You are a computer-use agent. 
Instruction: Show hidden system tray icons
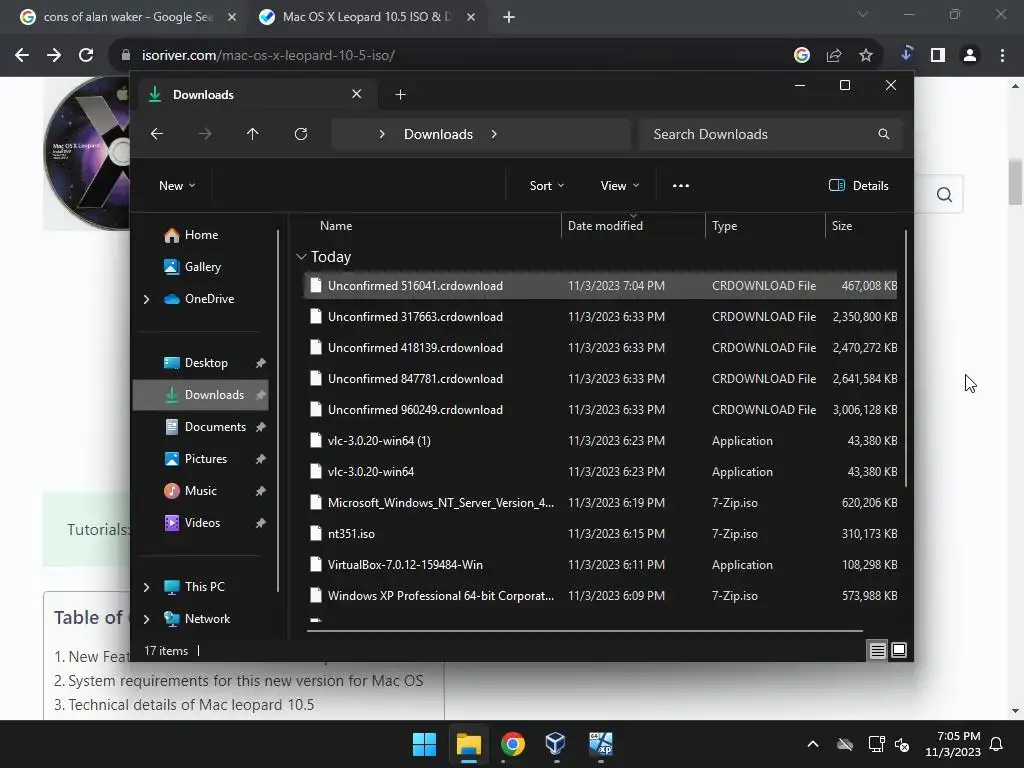[812, 744]
